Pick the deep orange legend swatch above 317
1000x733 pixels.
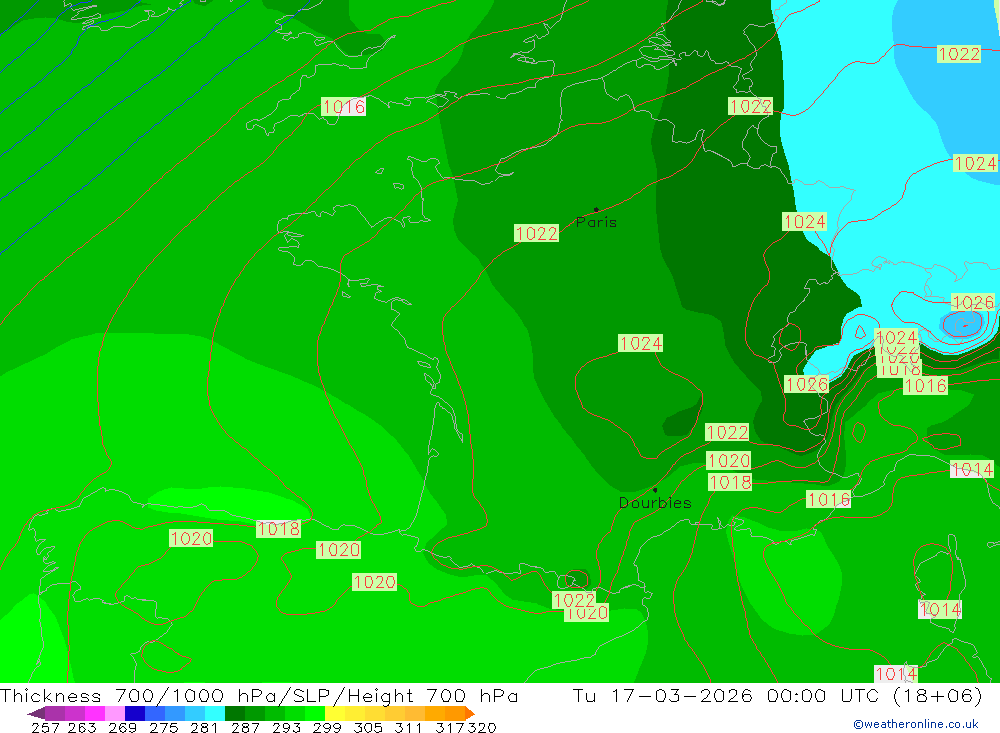[x=455, y=713]
